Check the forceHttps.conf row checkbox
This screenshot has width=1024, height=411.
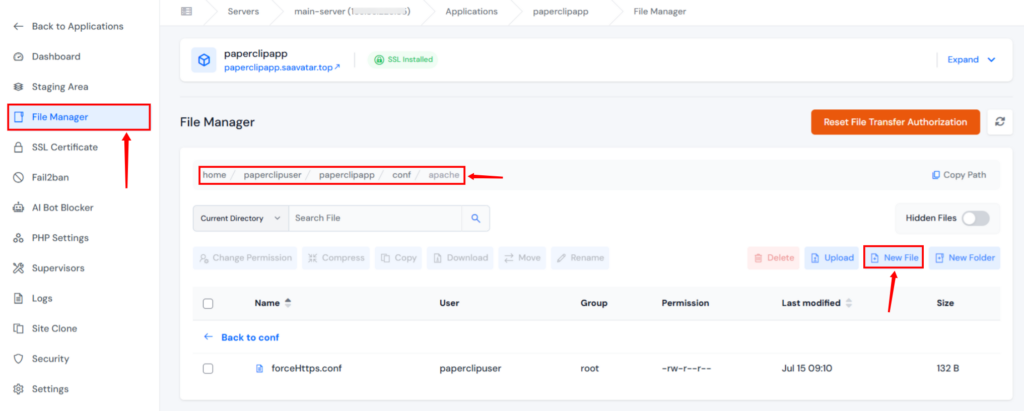[208, 369]
